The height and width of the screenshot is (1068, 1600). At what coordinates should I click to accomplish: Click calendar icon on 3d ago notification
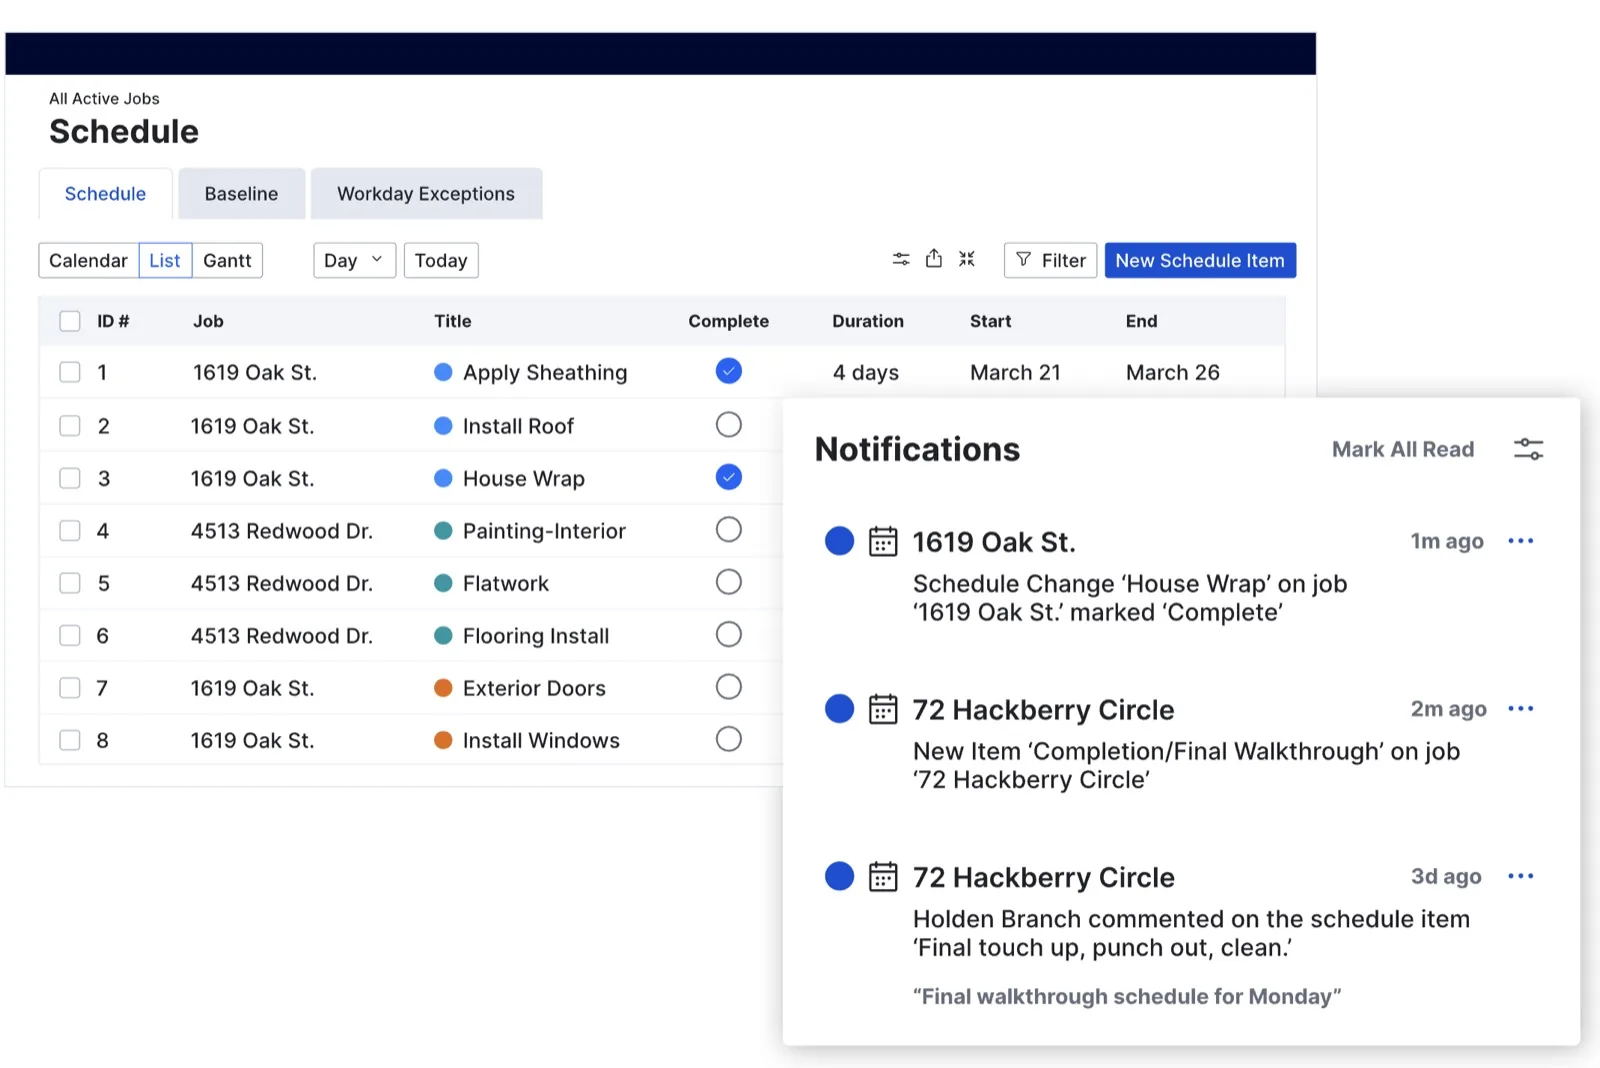tap(883, 877)
